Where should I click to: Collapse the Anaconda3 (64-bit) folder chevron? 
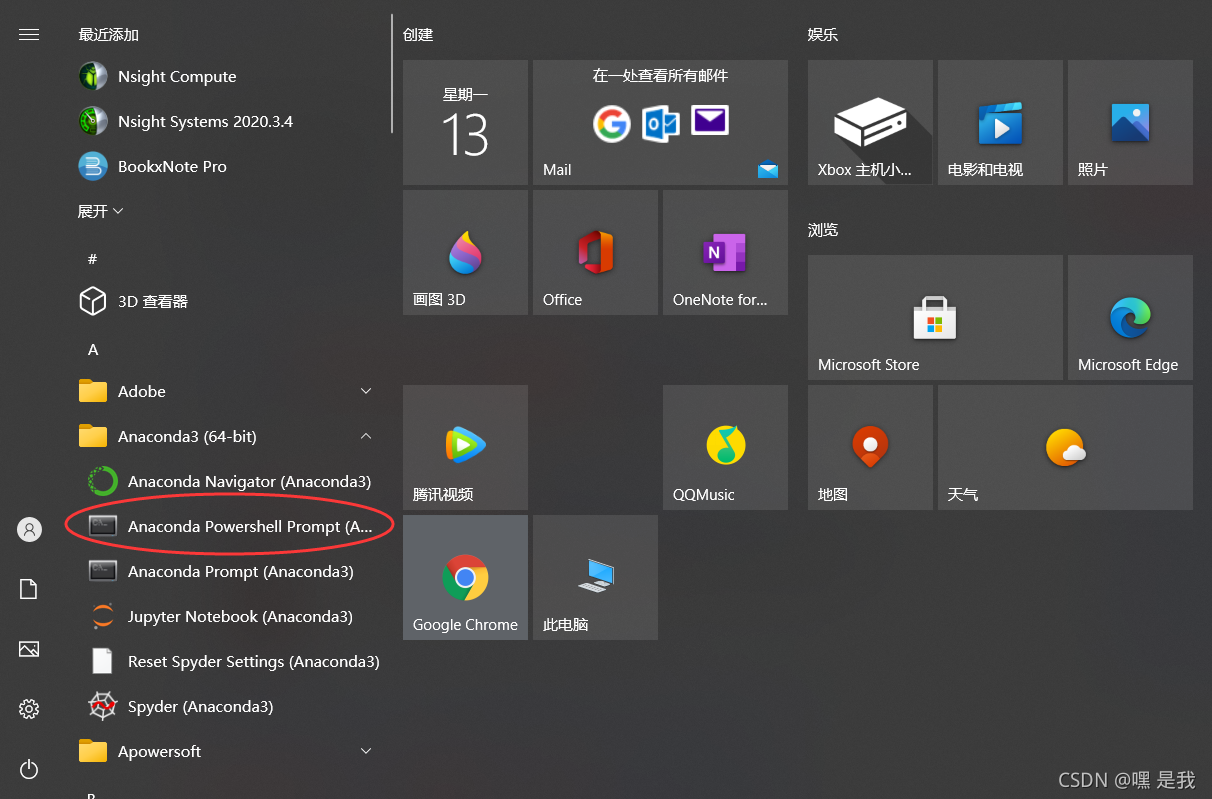coord(366,436)
